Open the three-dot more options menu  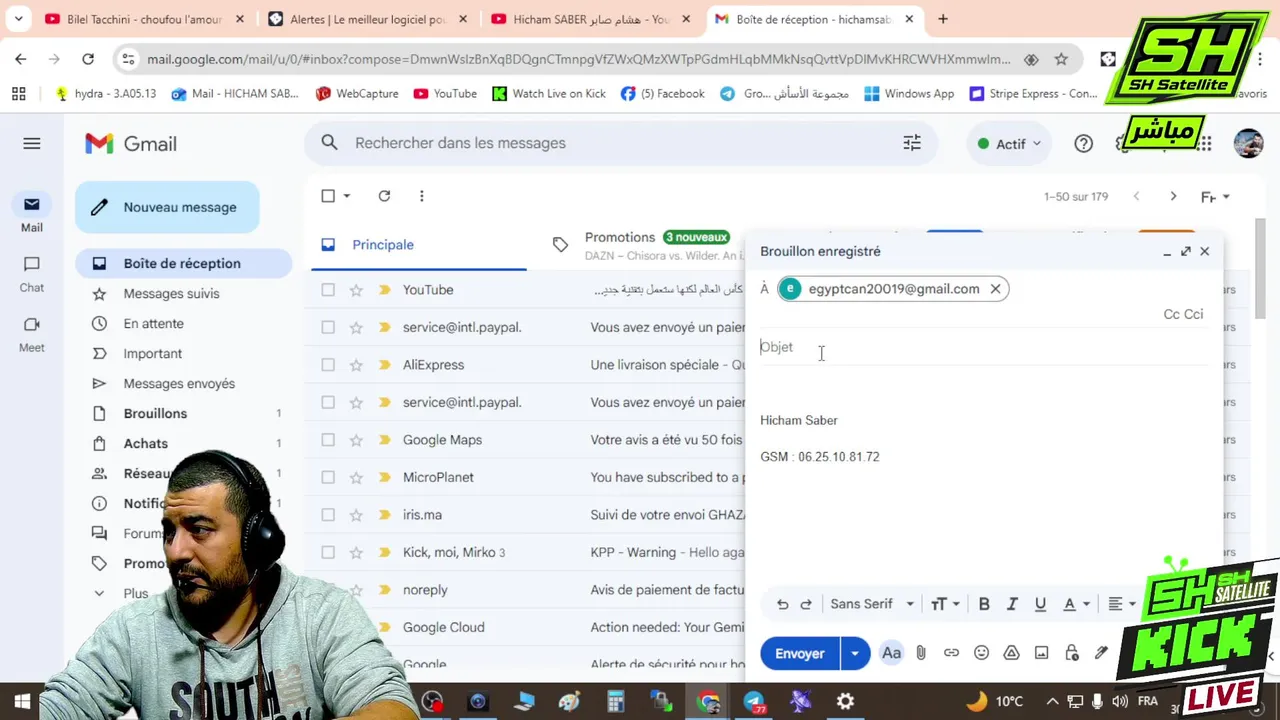pyautogui.click(x=421, y=196)
